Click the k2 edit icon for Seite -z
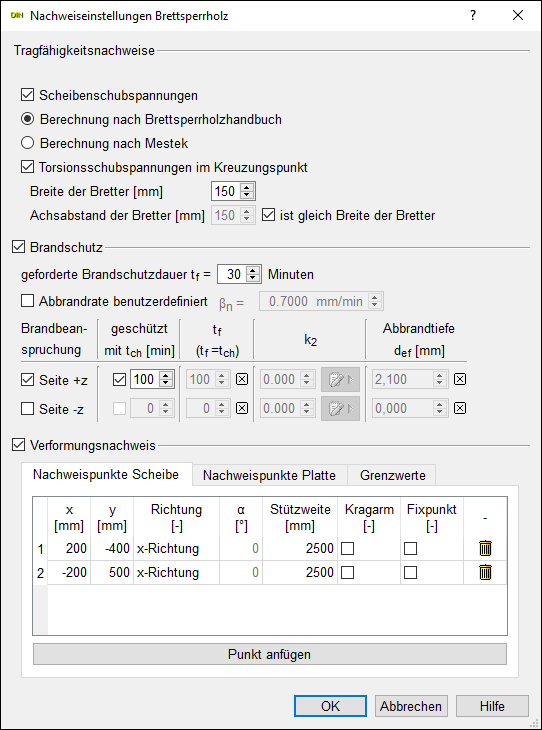Screen dimensions: 542x730 click(x=340, y=409)
